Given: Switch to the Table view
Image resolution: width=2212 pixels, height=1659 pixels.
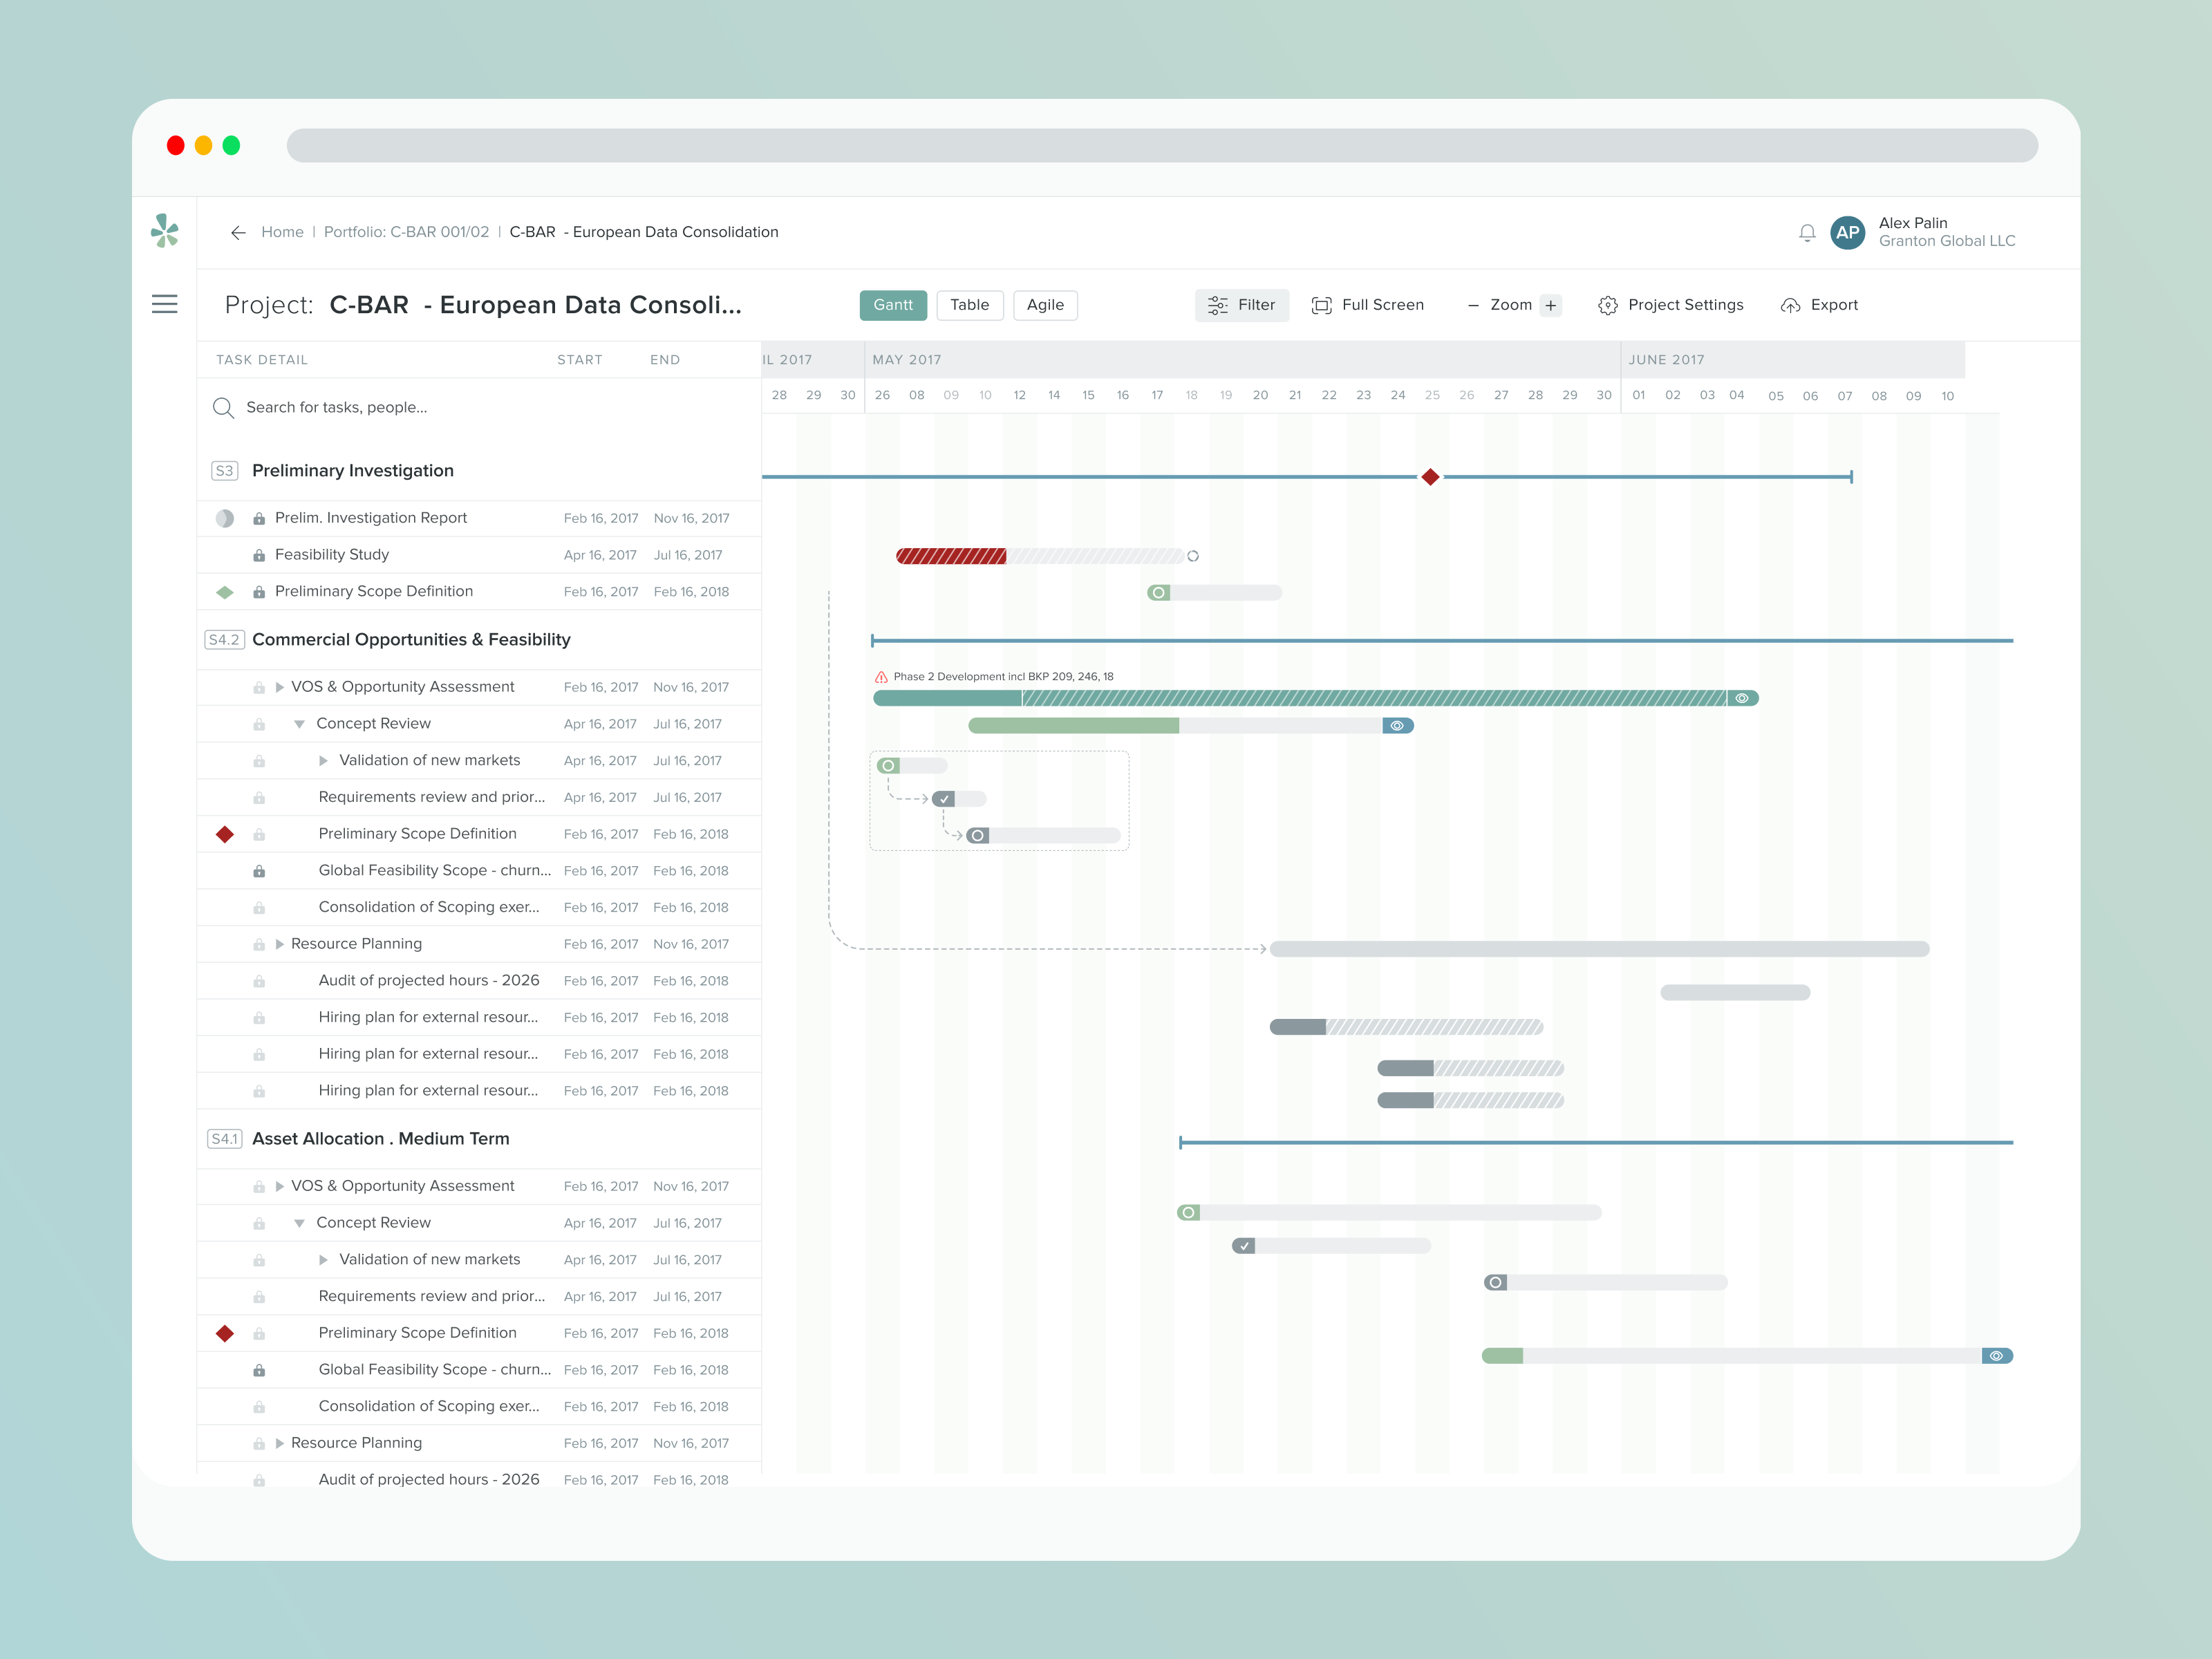Looking at the screenshot, I should 969,305.
